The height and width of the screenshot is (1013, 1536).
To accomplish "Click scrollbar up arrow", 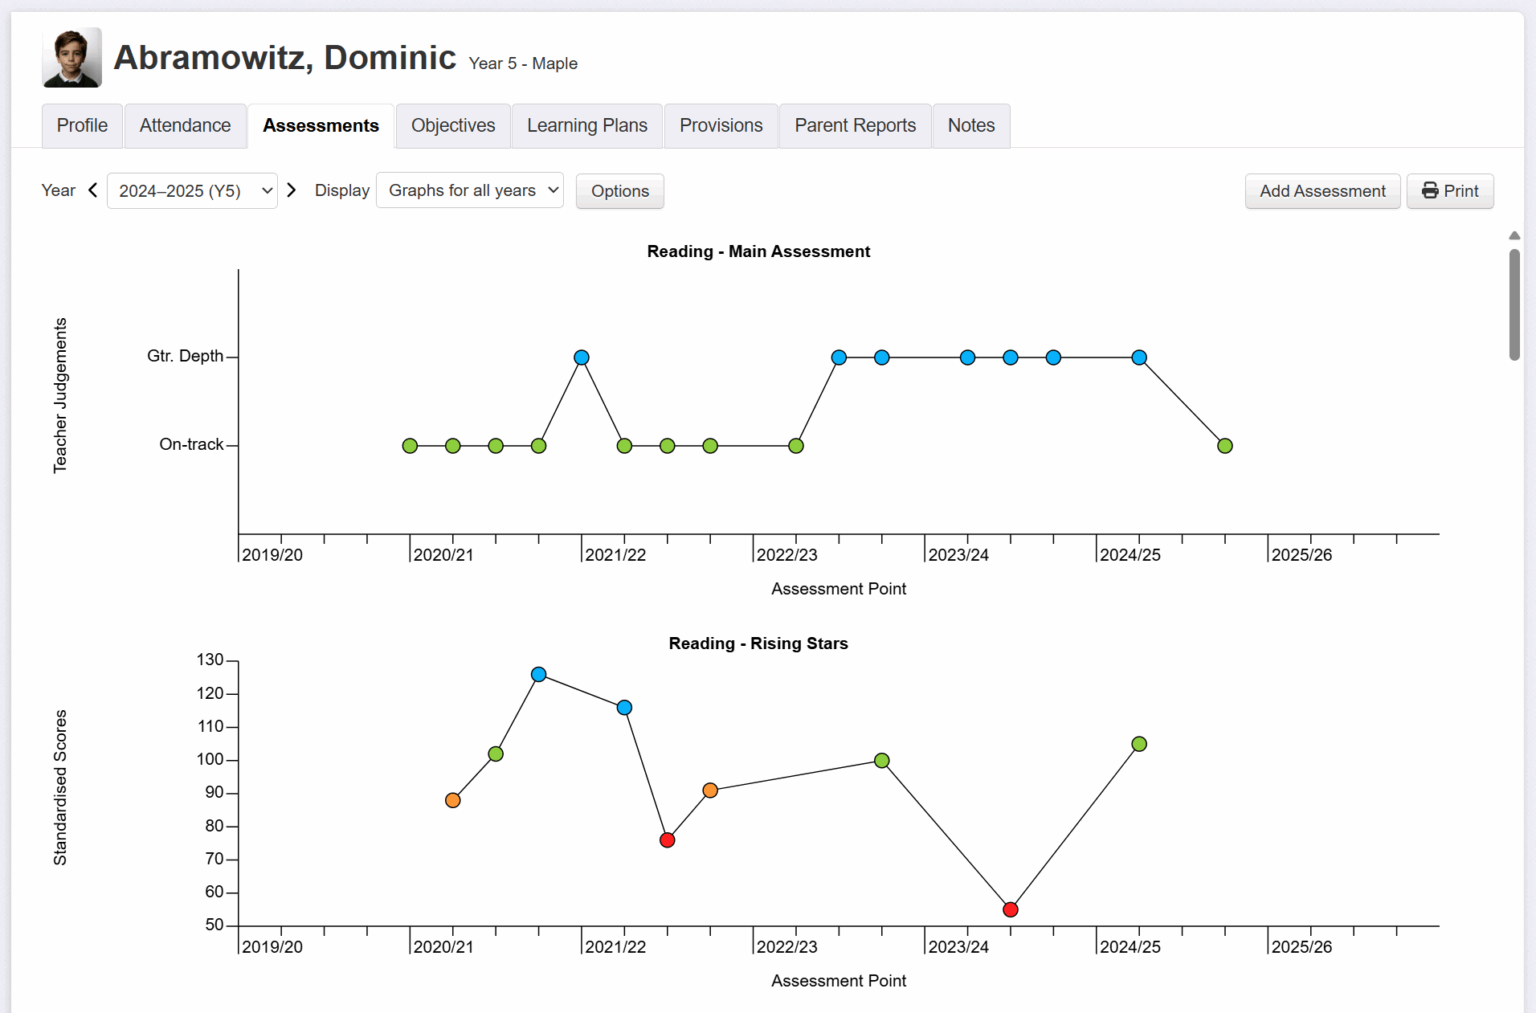I will click(x=1514, y=236).
